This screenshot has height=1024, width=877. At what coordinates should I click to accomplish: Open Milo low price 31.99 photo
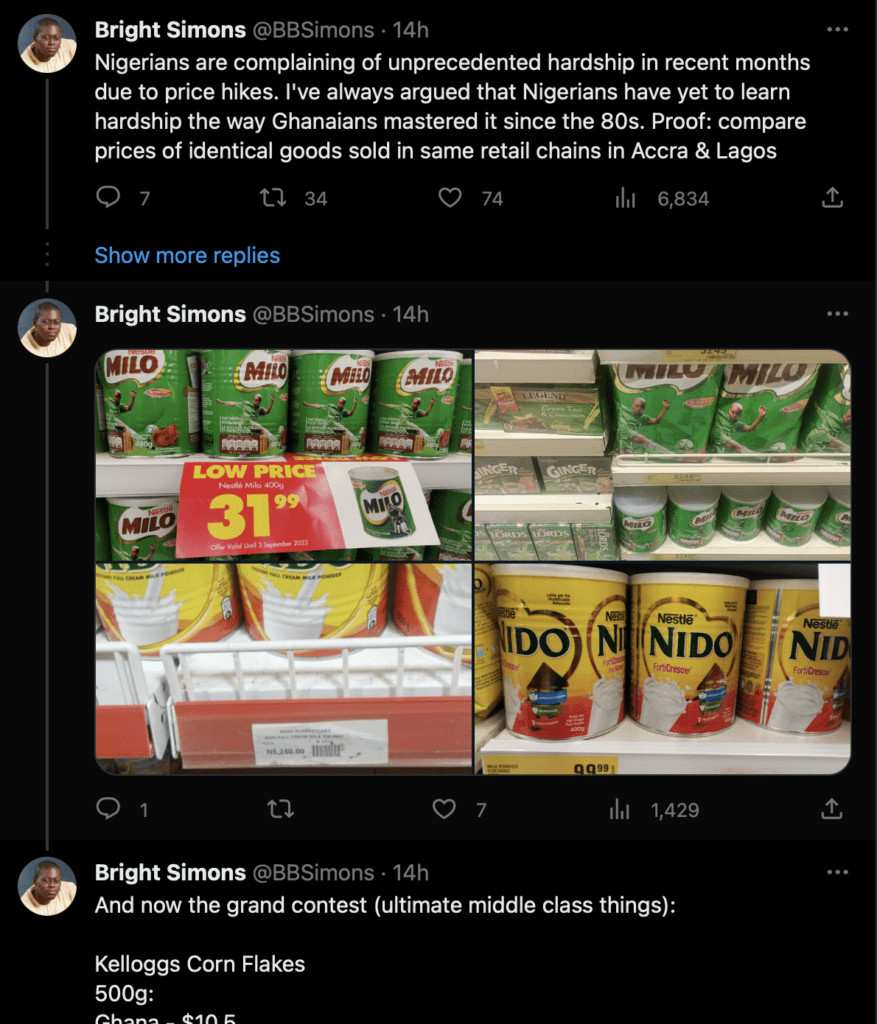283,455
